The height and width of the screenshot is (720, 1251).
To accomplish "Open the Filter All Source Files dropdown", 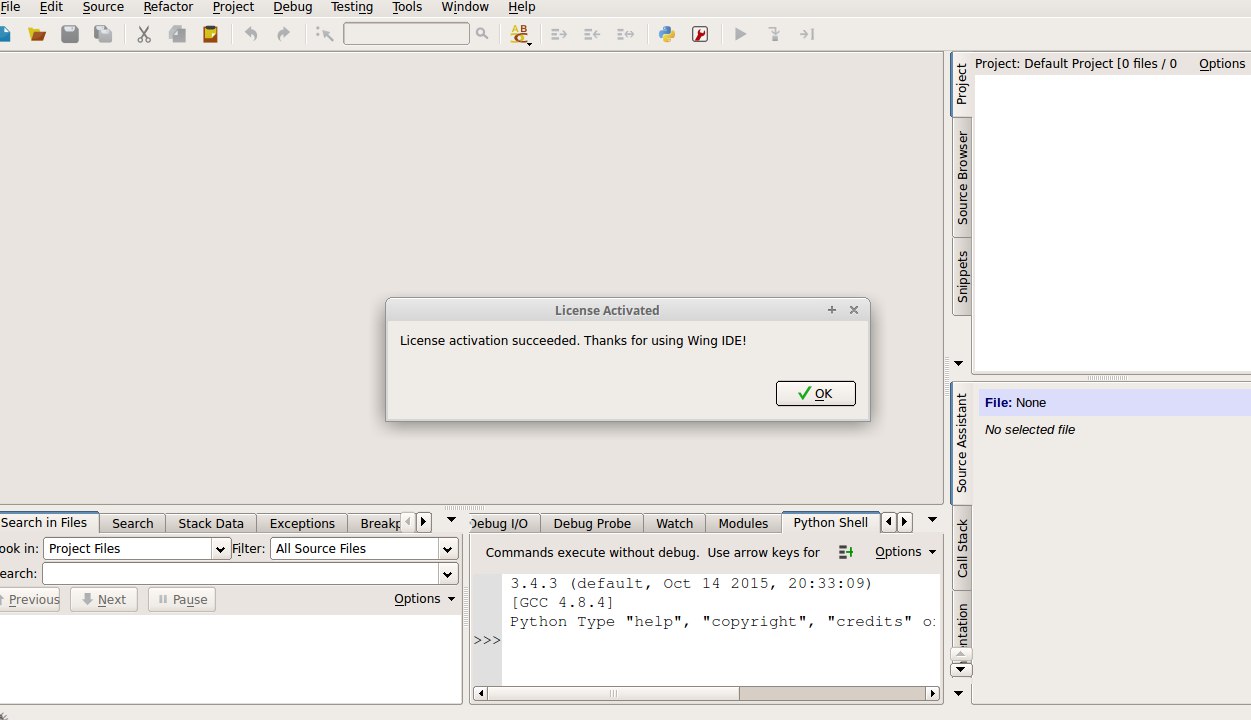I will coord(364,548).
